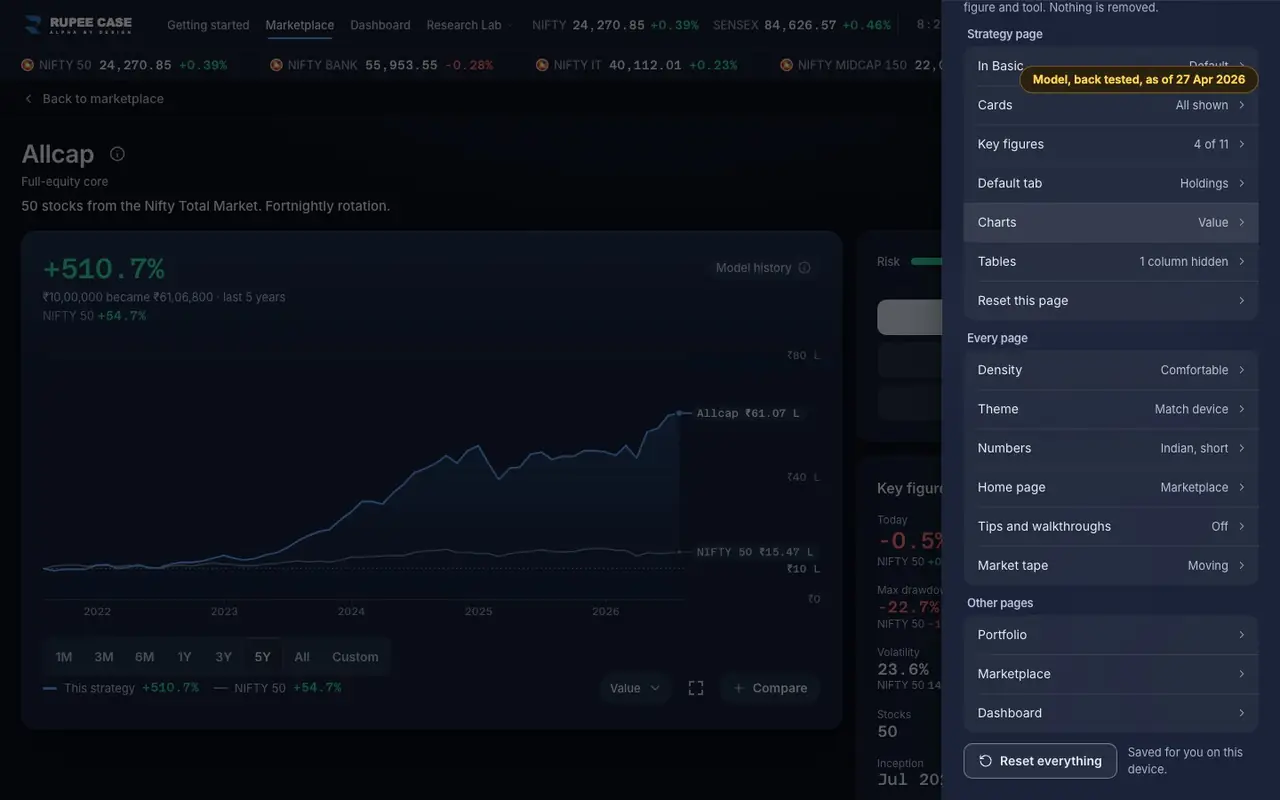The width and height of the screenshot is (1280, 800).
Task: Click the NIFTY 50 ticker coin icon
Action: coord(28,65)
